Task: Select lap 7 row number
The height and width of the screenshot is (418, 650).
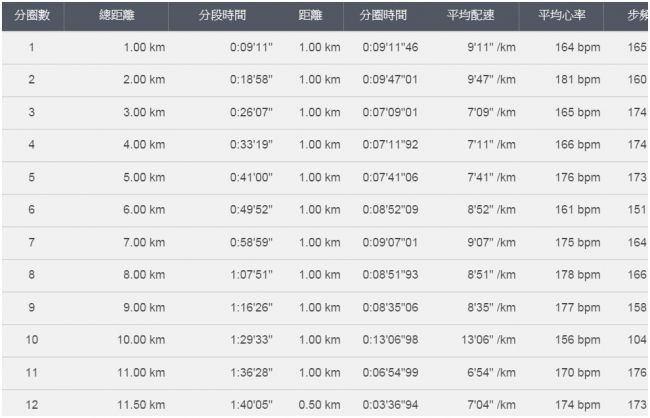Action: (x=31, y=243)
